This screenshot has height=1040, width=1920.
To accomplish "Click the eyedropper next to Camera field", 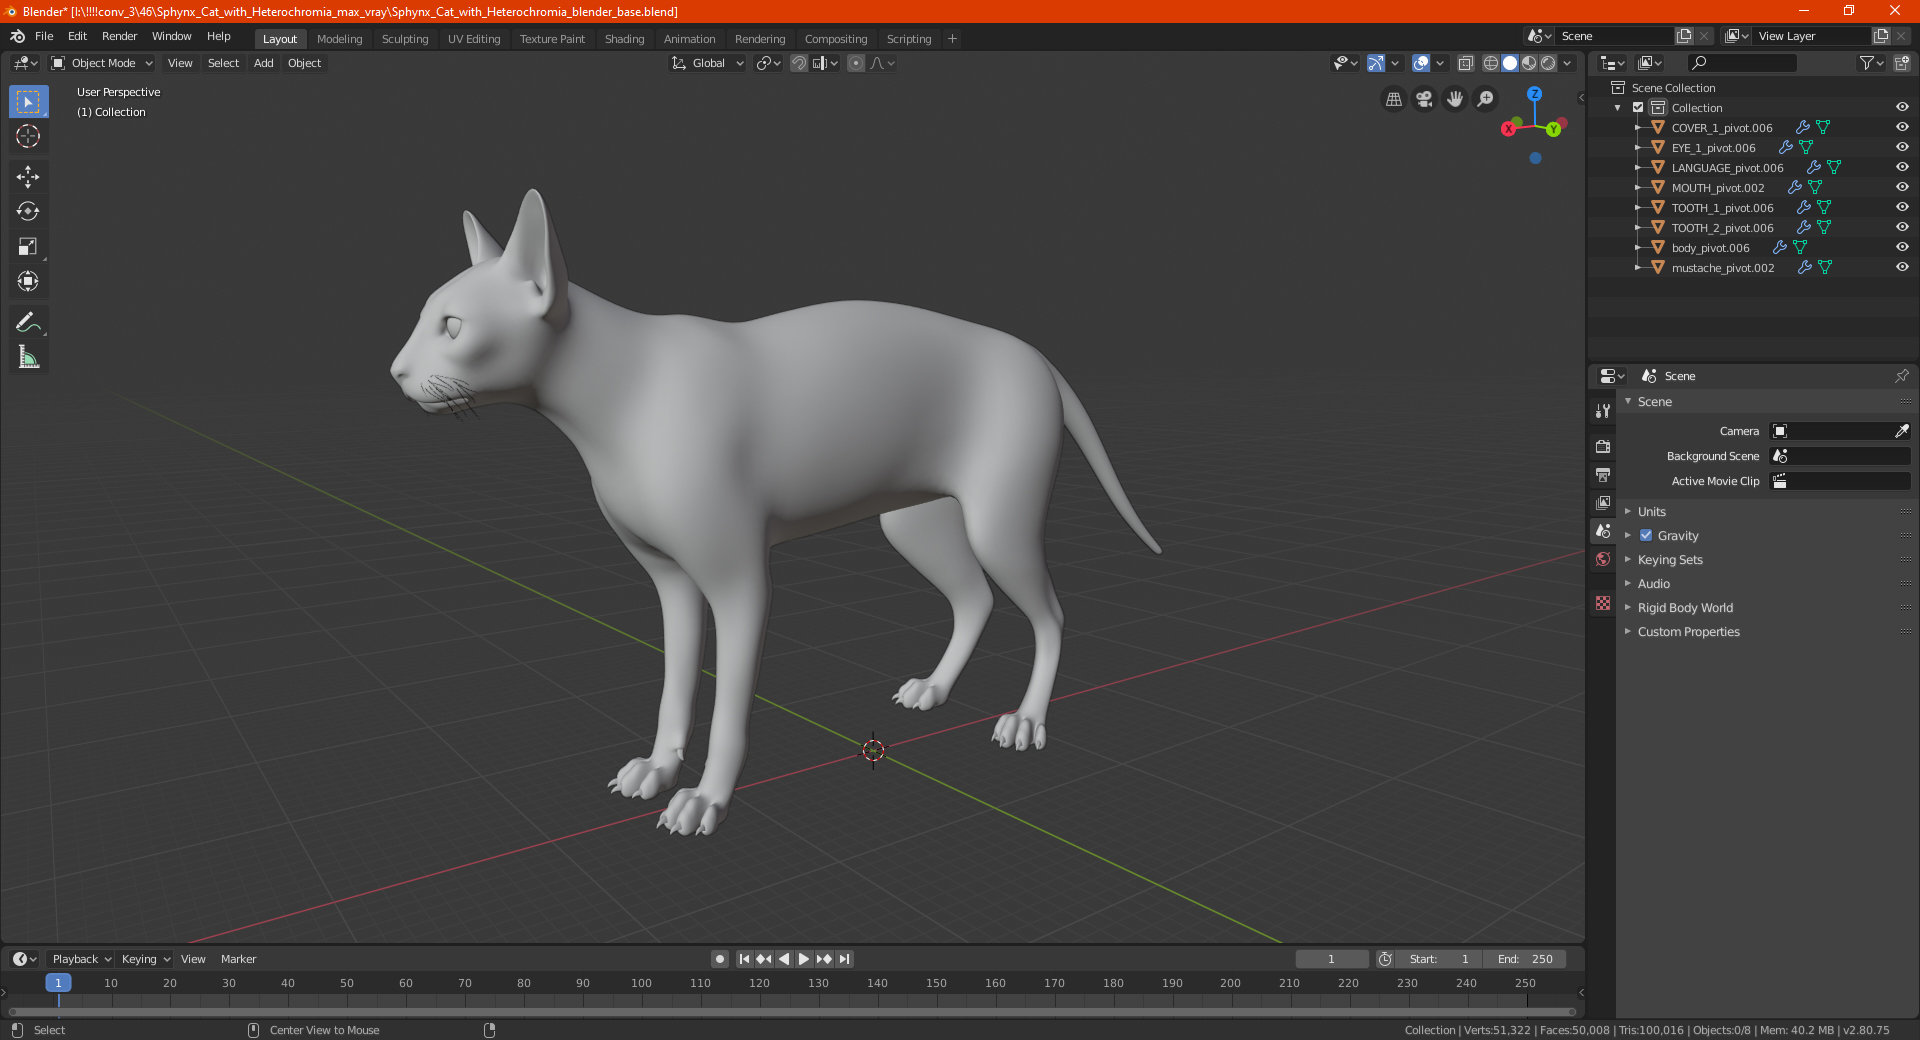I will click(x=1901, y=431).
